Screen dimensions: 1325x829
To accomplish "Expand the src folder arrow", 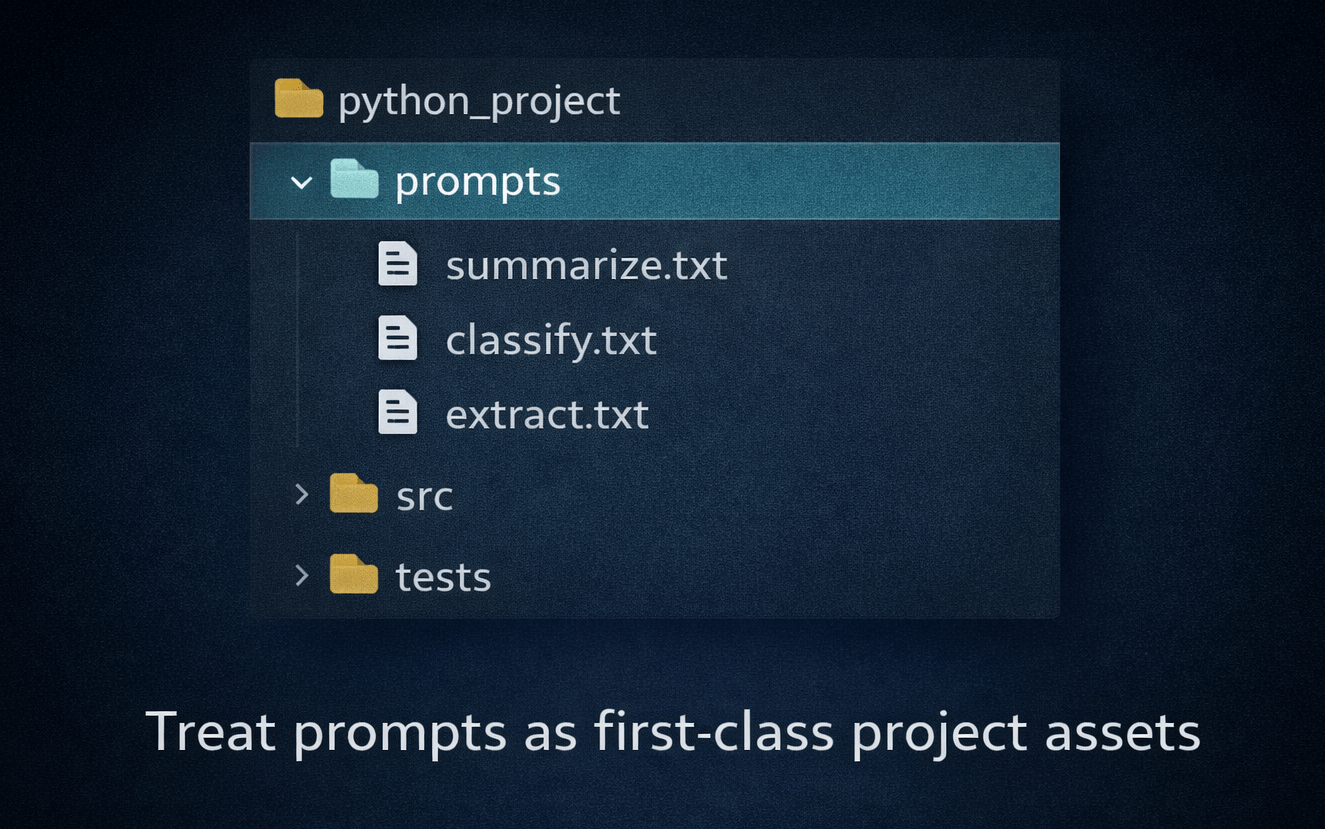I will pyautogui.click(x=301, y=494).
